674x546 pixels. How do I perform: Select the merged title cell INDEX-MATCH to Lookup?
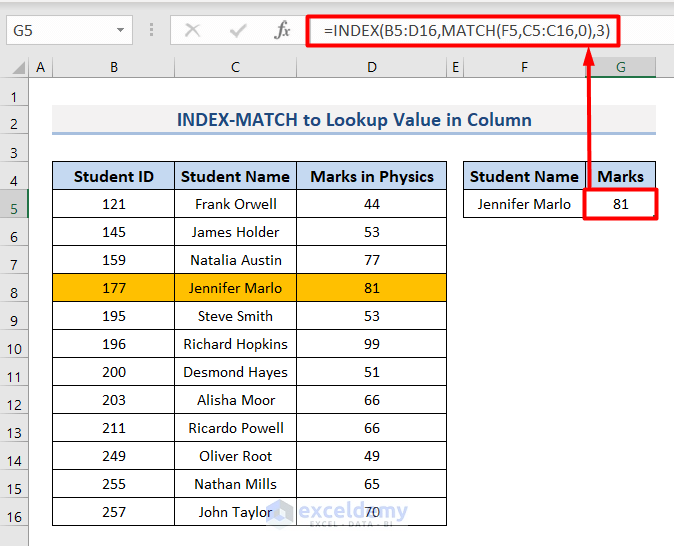[354, 120]
